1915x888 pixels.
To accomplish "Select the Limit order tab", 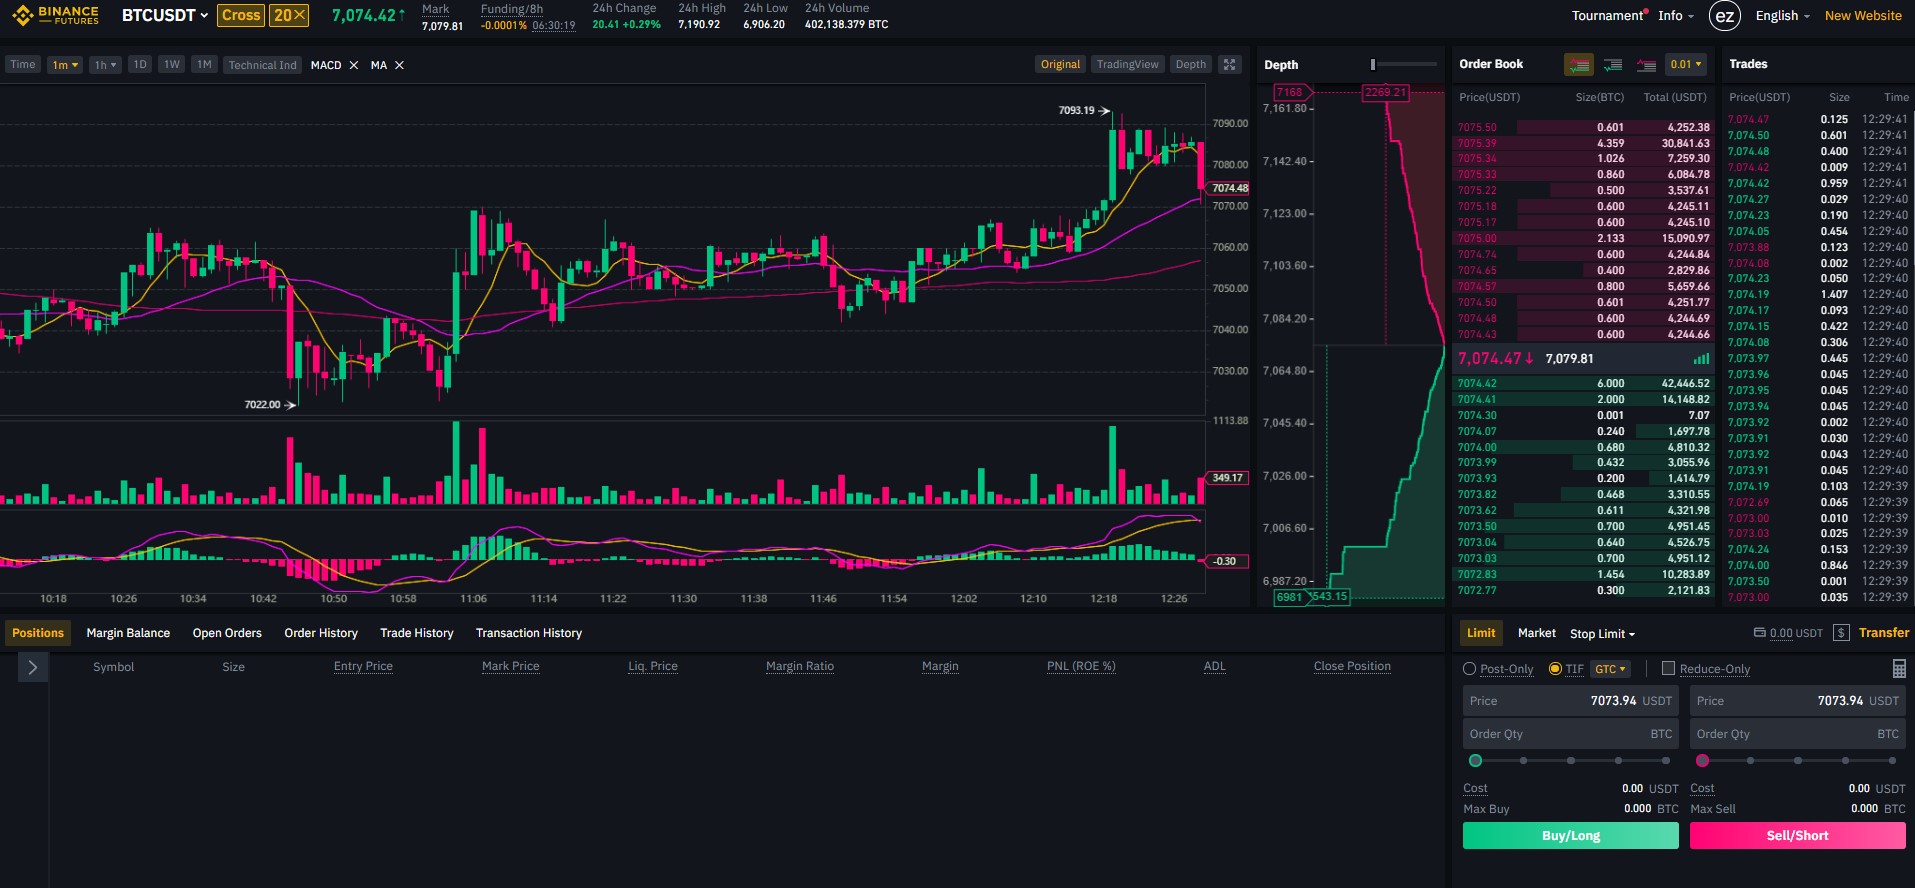I will pyautogui.click(x=1481, y=633).
